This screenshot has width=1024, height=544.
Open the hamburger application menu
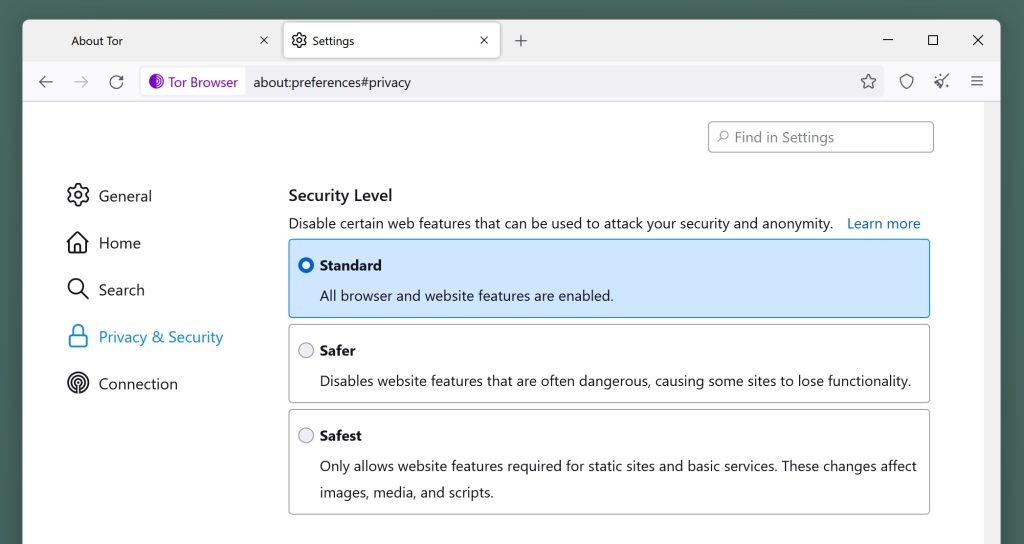[x=977, y=82]
